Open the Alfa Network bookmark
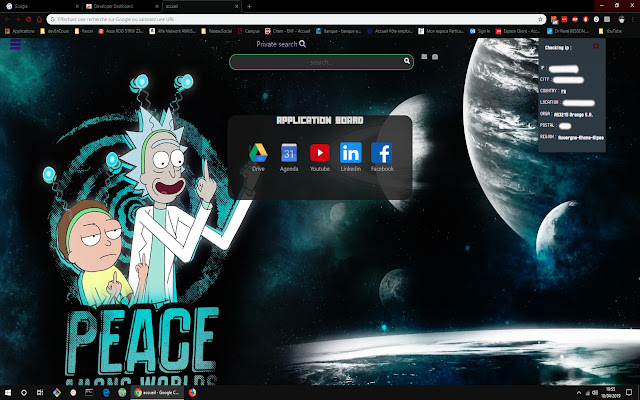The image size is (640, 400). (x=173, y=31)
